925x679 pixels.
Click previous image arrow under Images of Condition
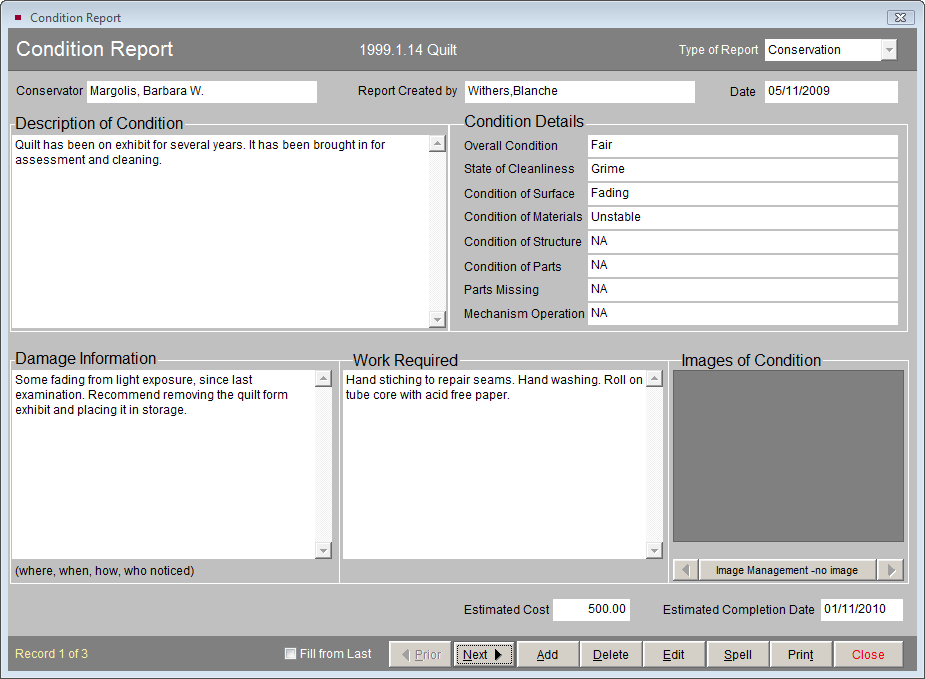click(685, 569)
